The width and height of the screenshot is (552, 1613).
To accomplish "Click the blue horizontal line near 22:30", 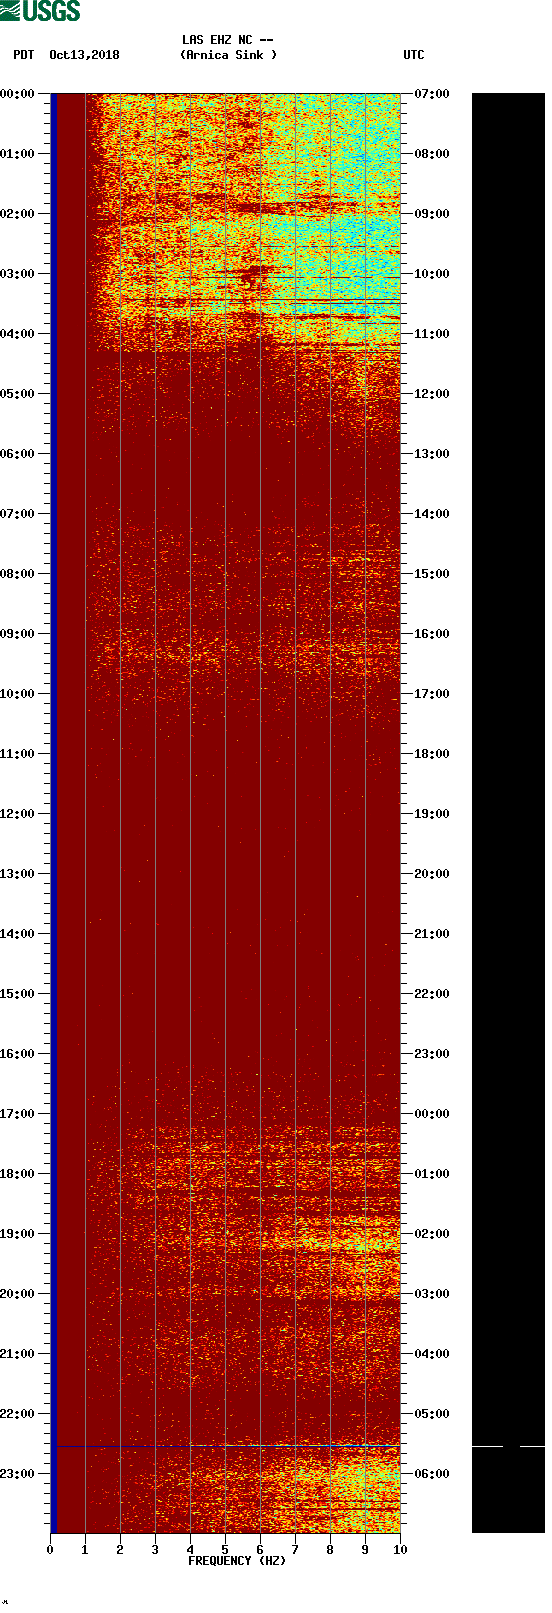I will (x=228, y=1446).
